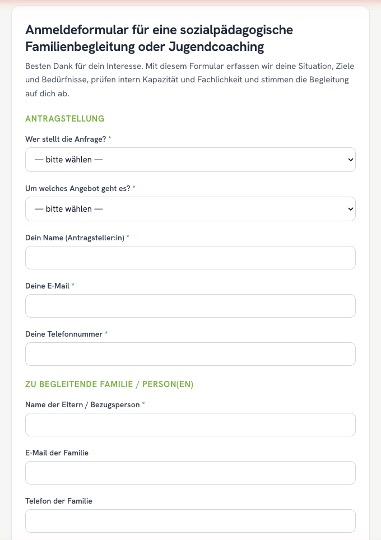
Task: Select the "Deine Telefonnummer" input field
Action: 190,354
